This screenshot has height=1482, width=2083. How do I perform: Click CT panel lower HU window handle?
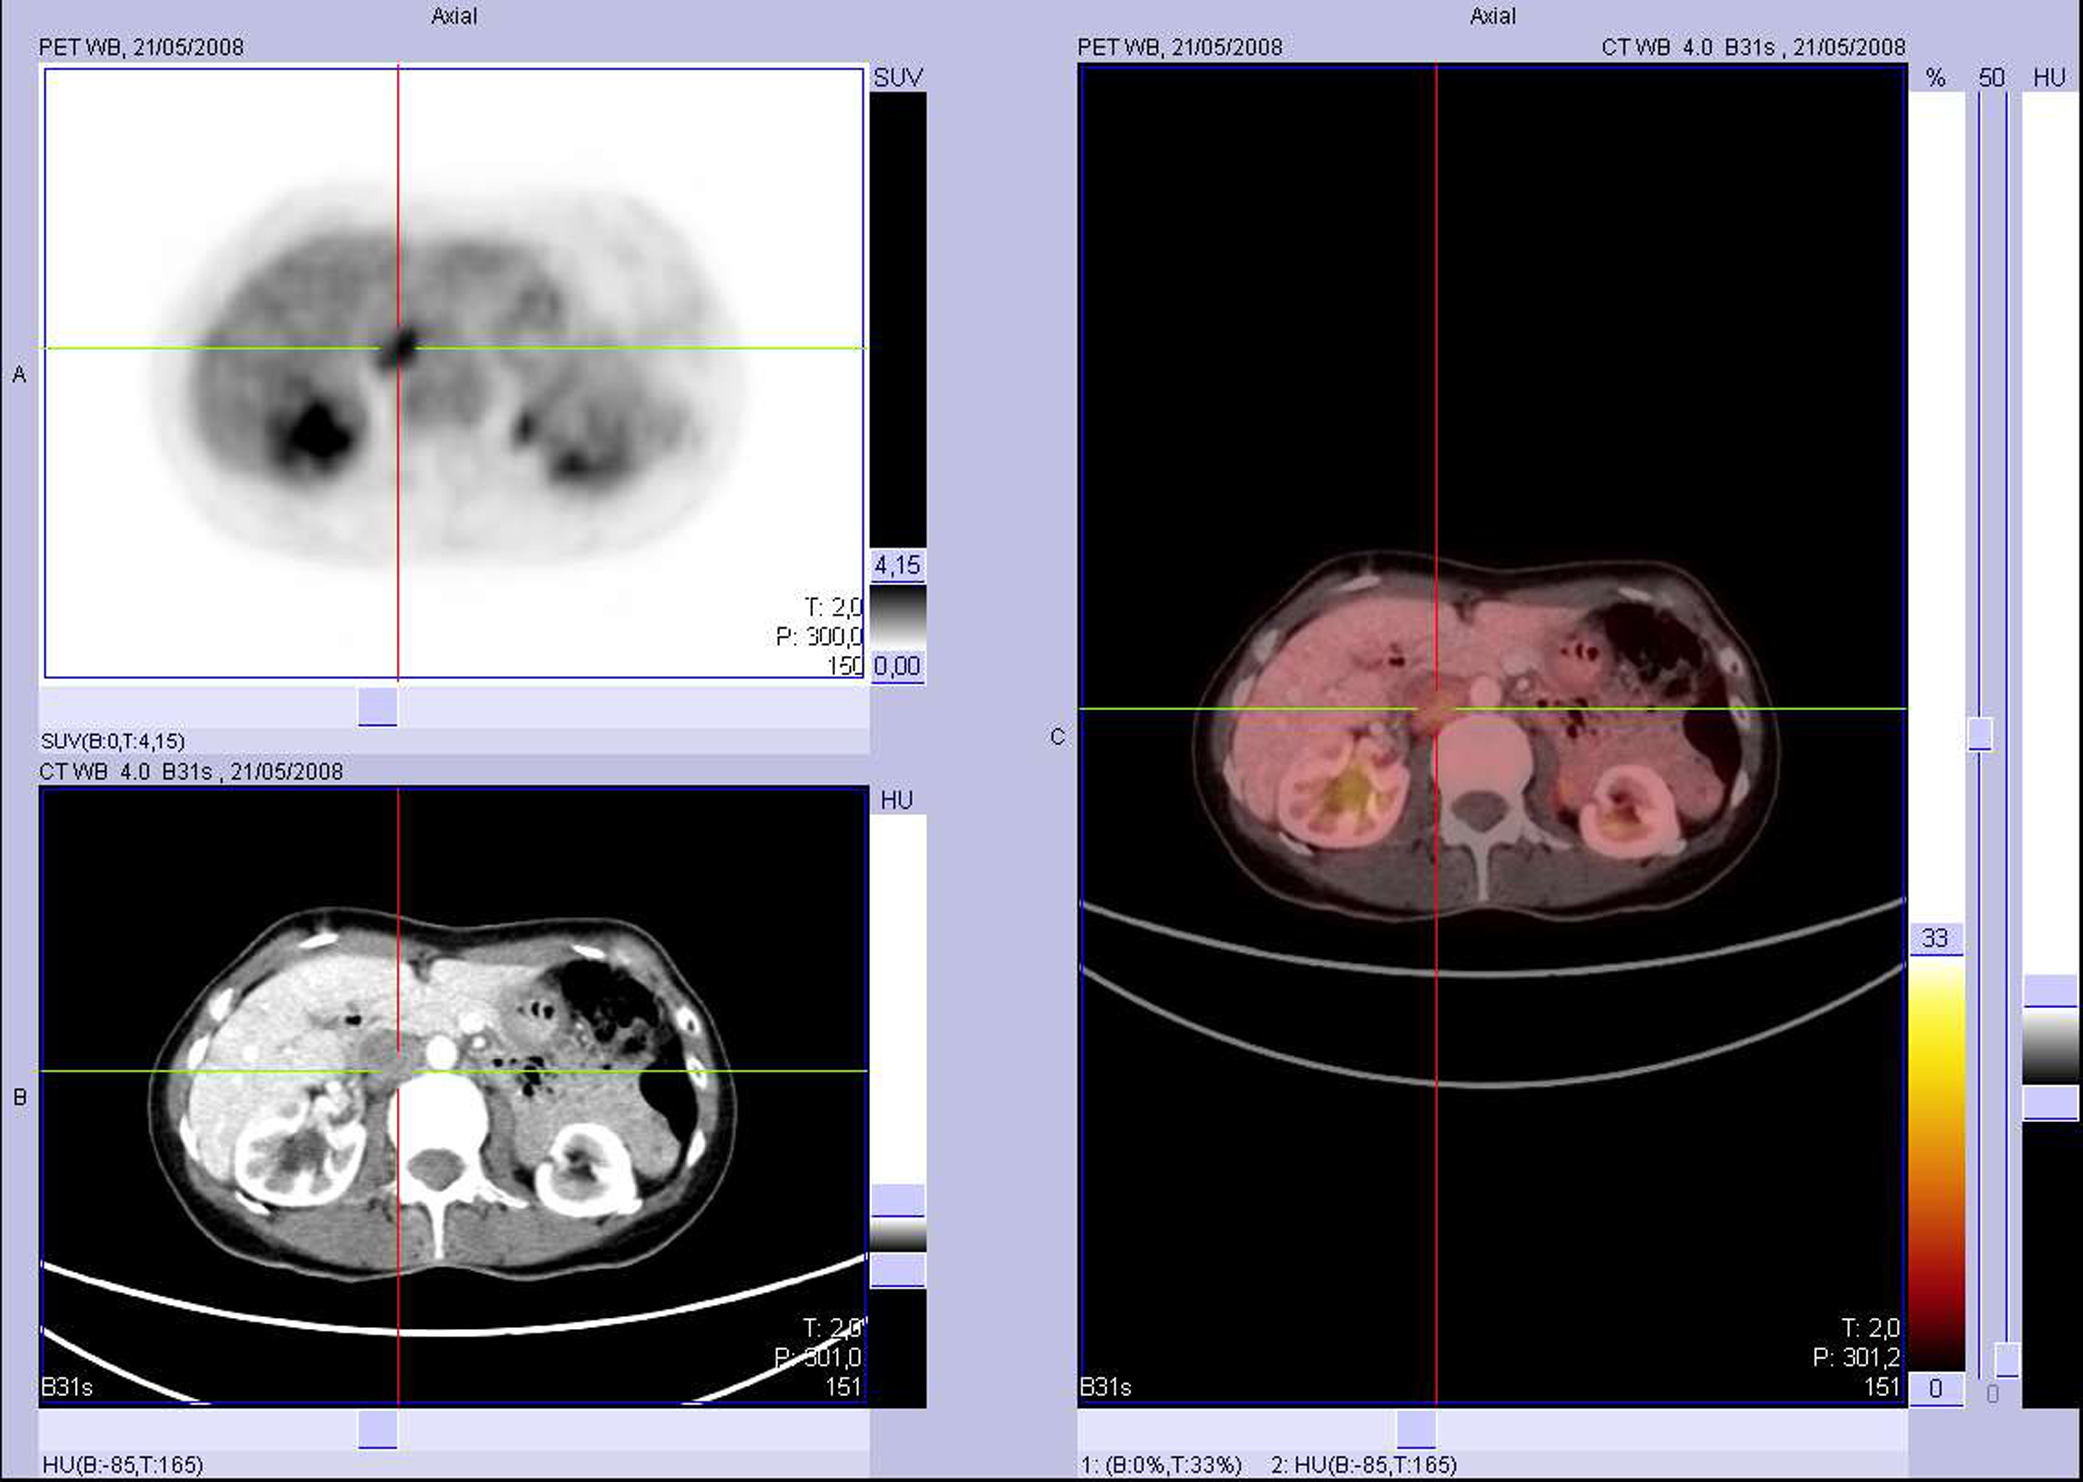click(897, 1270)
